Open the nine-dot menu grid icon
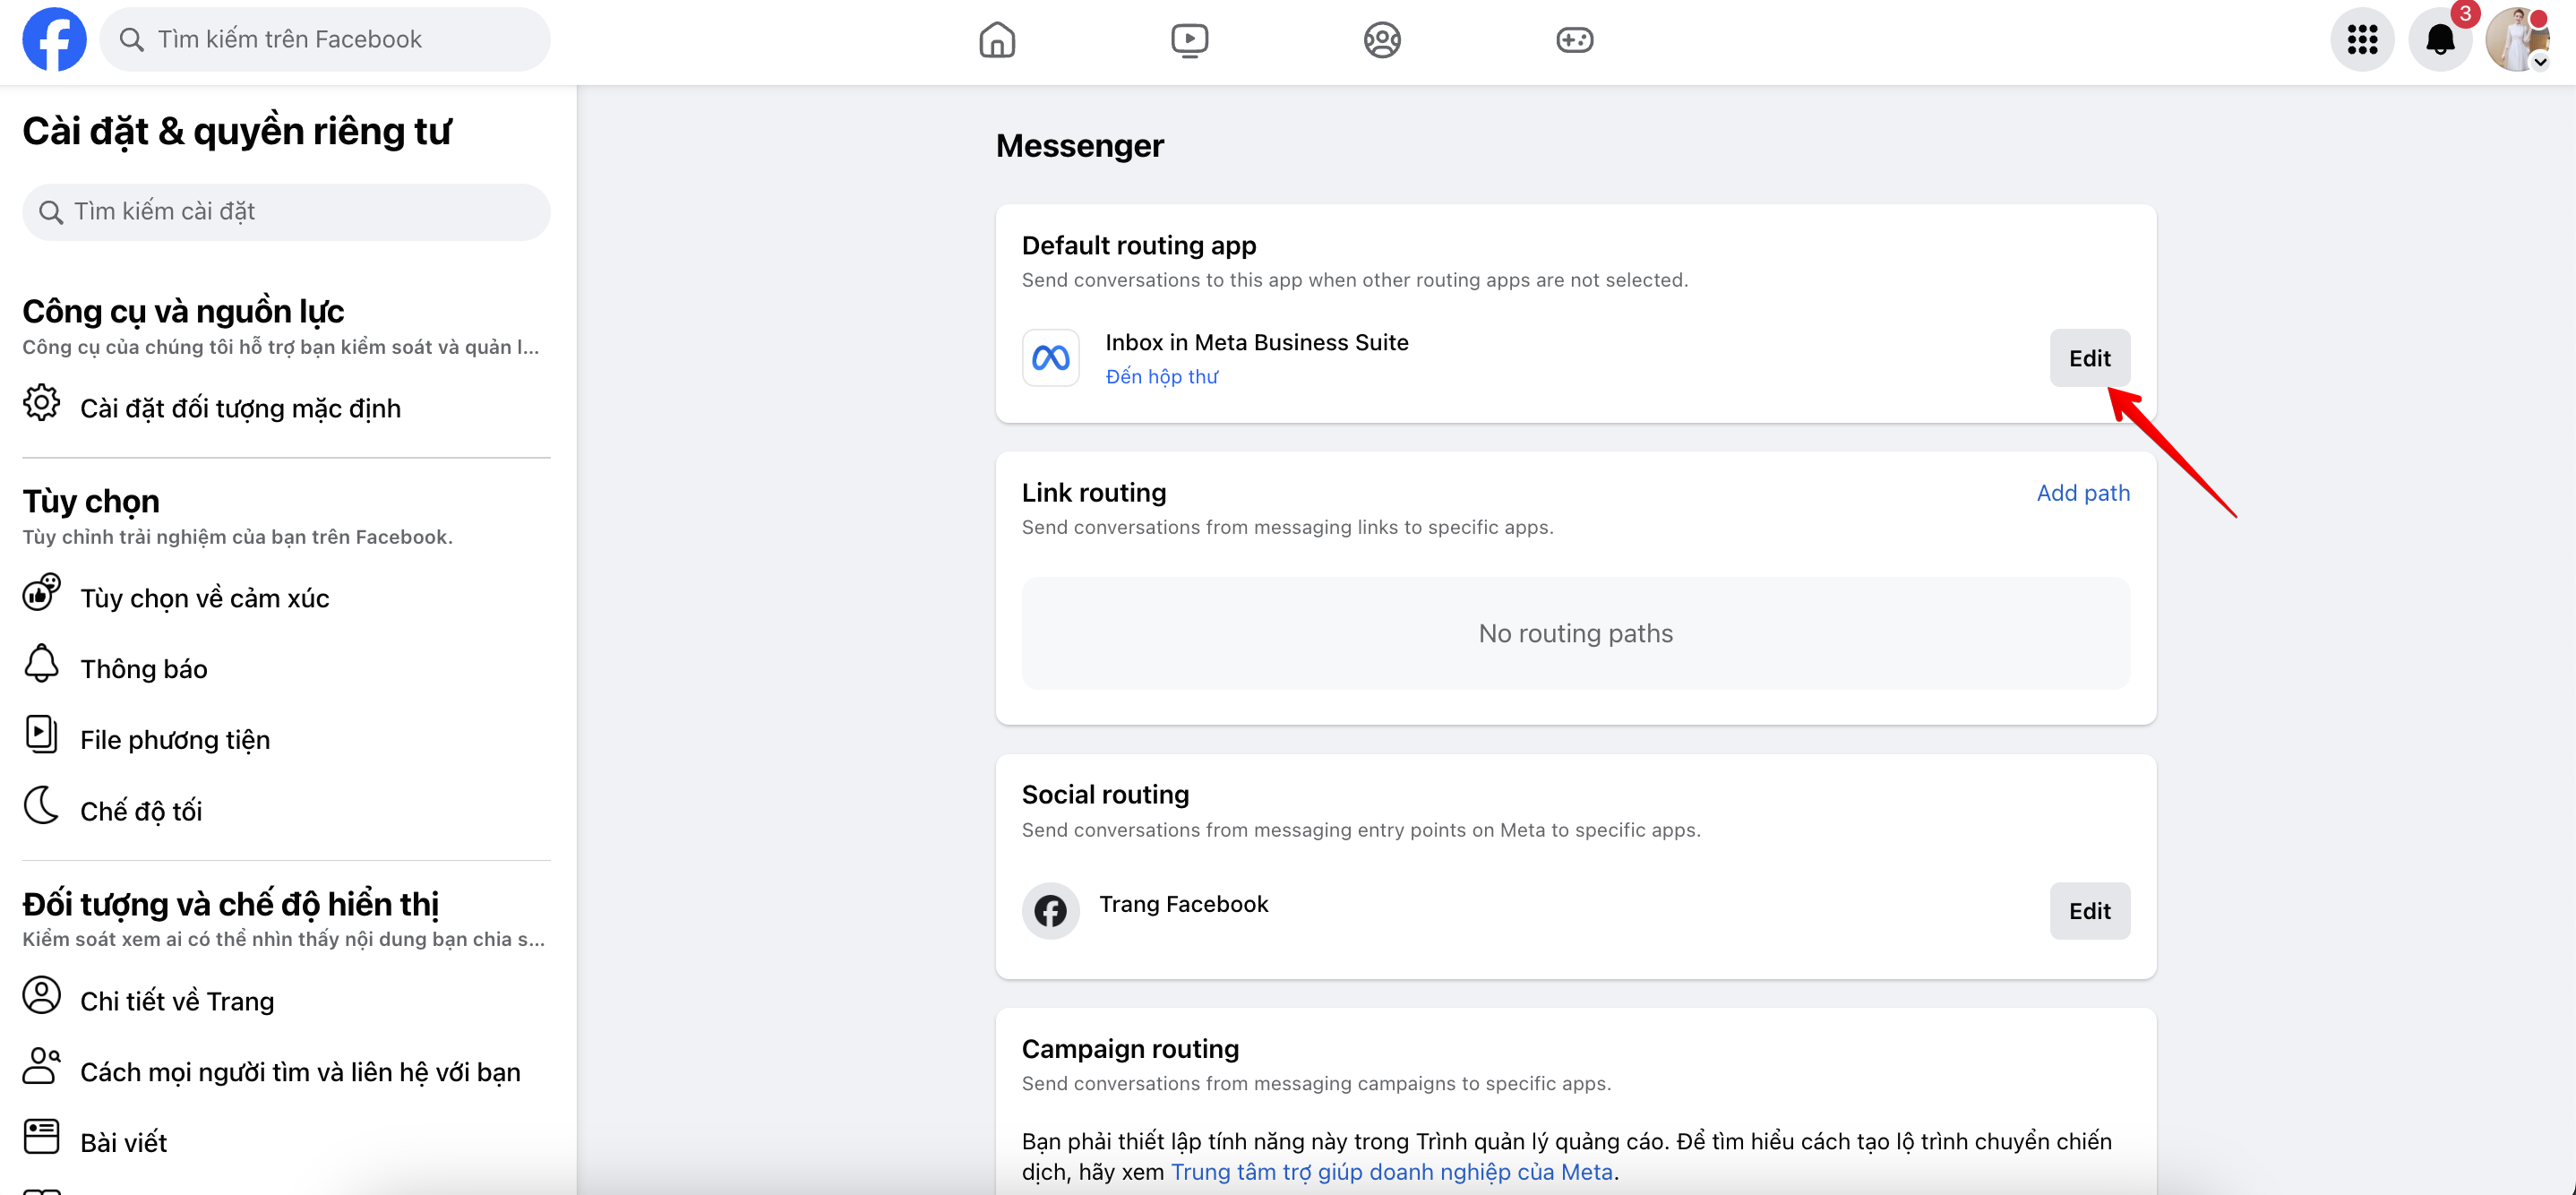The height and width of the screenshot is (1195, 2576). tap(2361, 40)
